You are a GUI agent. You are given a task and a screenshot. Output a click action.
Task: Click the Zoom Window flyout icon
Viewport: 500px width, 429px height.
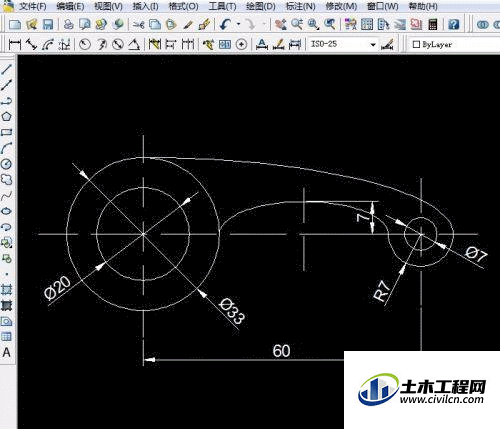(313, 24)
